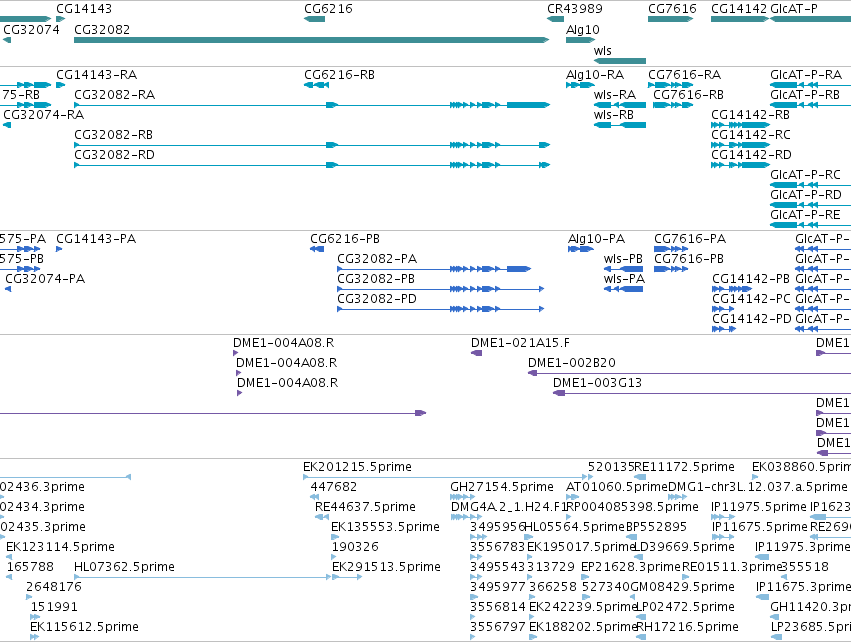Select transcript CG32082-RB
The image size is (851, 642).
click(x=312, y=145)
